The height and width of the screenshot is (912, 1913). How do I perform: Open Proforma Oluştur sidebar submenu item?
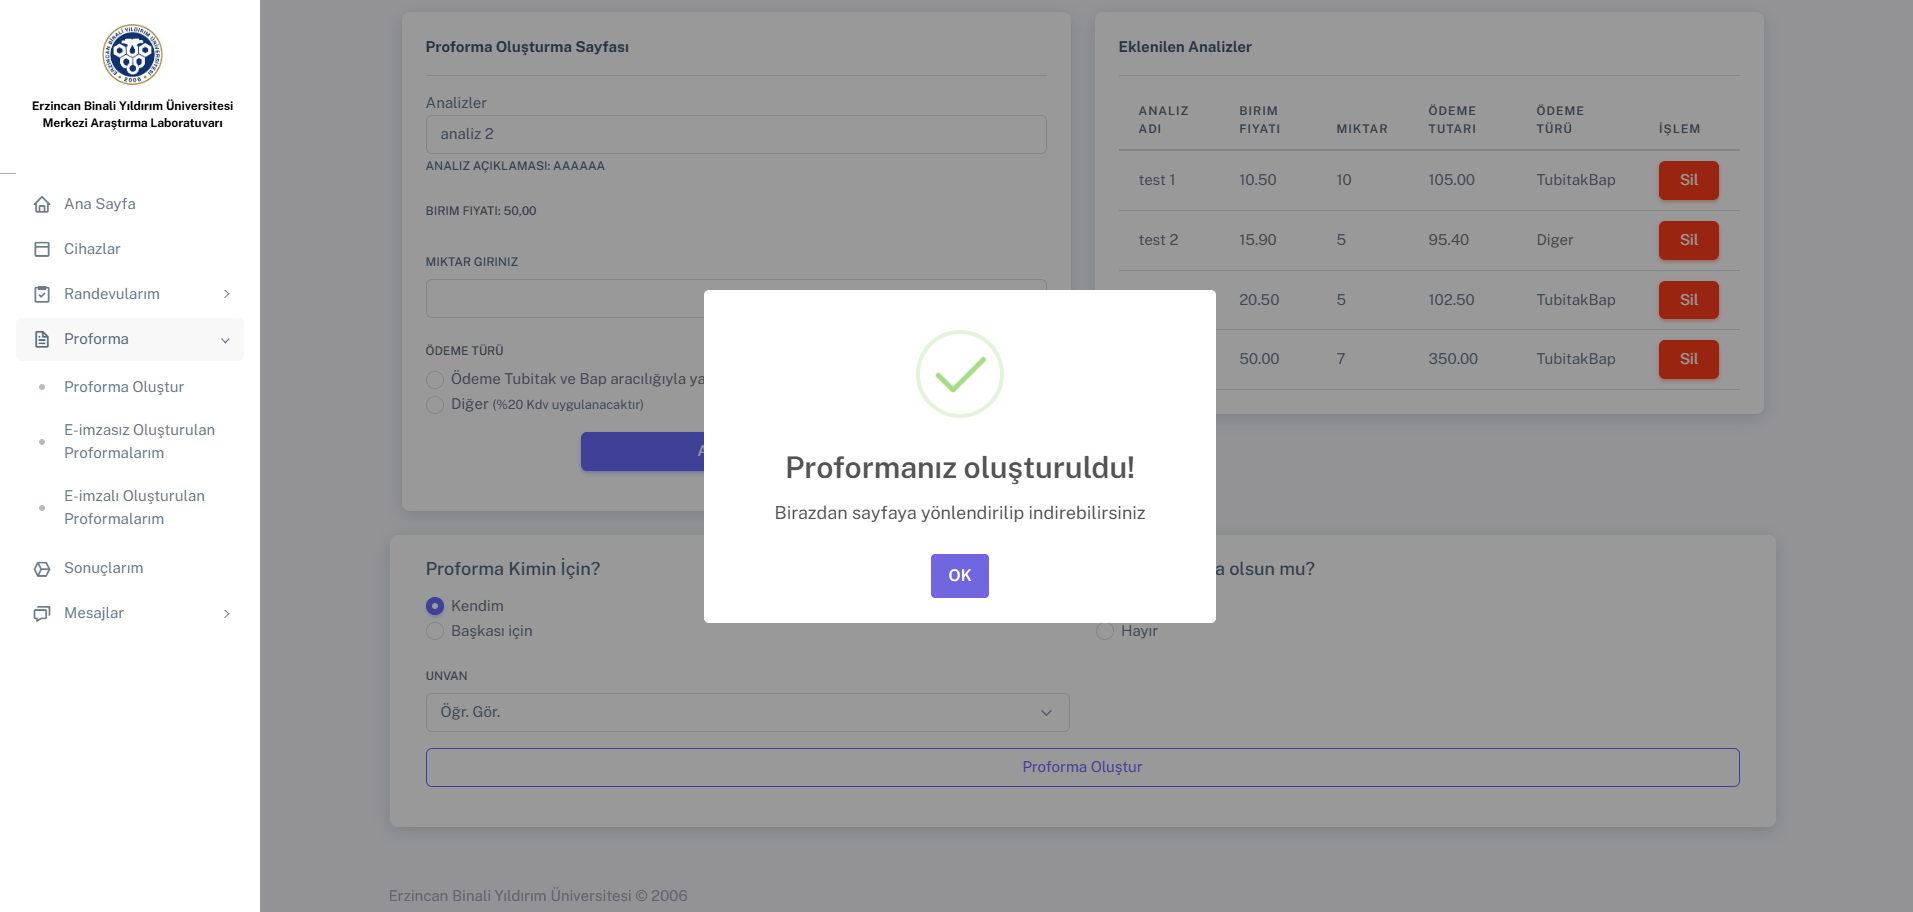click(124, 387)
